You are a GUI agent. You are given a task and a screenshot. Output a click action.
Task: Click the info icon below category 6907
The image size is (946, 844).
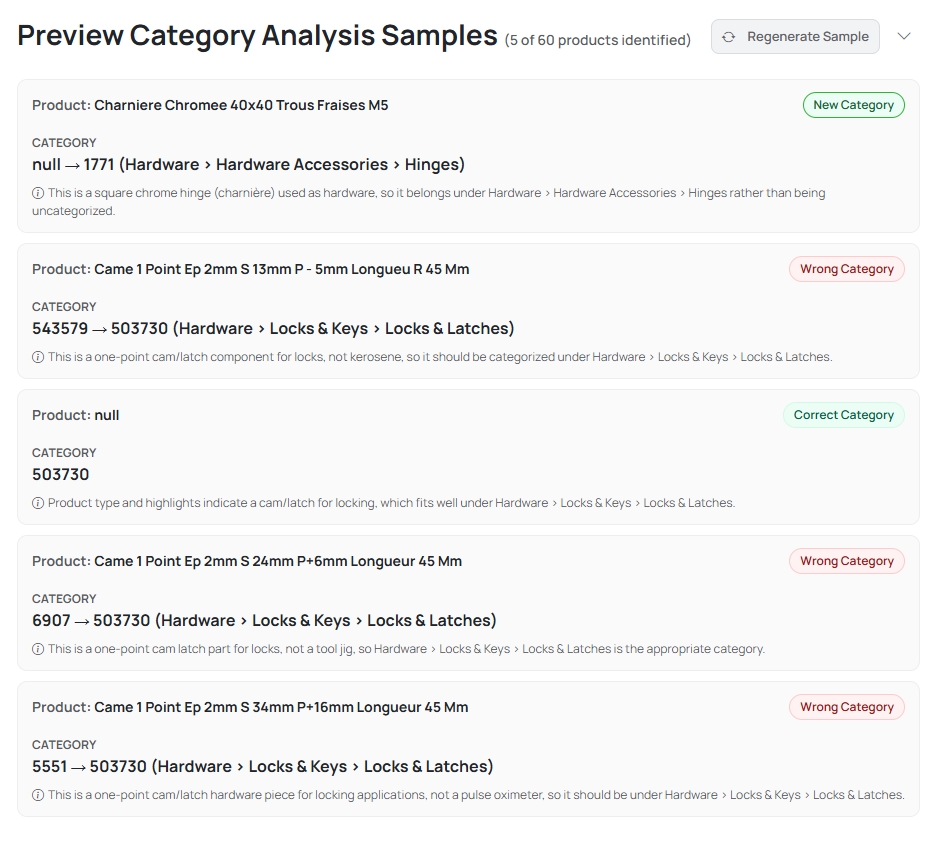38,649
